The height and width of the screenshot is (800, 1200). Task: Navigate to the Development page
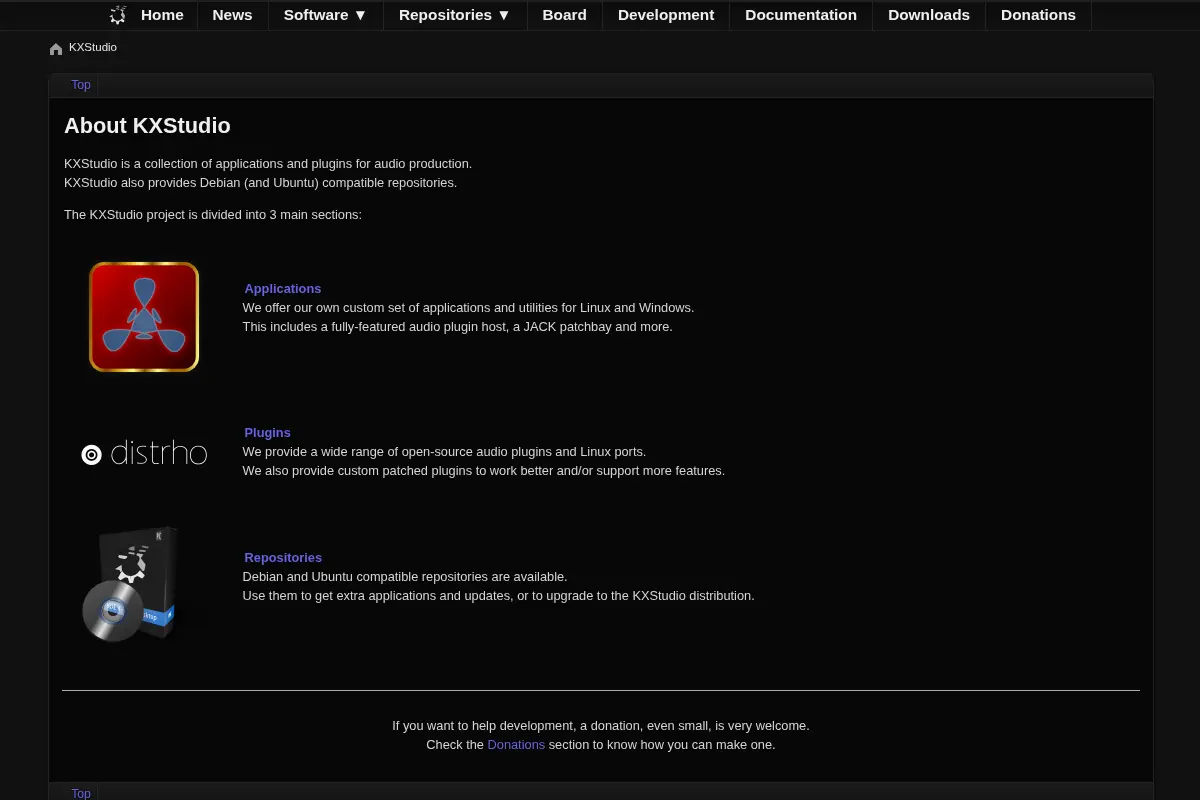tap(666, 15)
